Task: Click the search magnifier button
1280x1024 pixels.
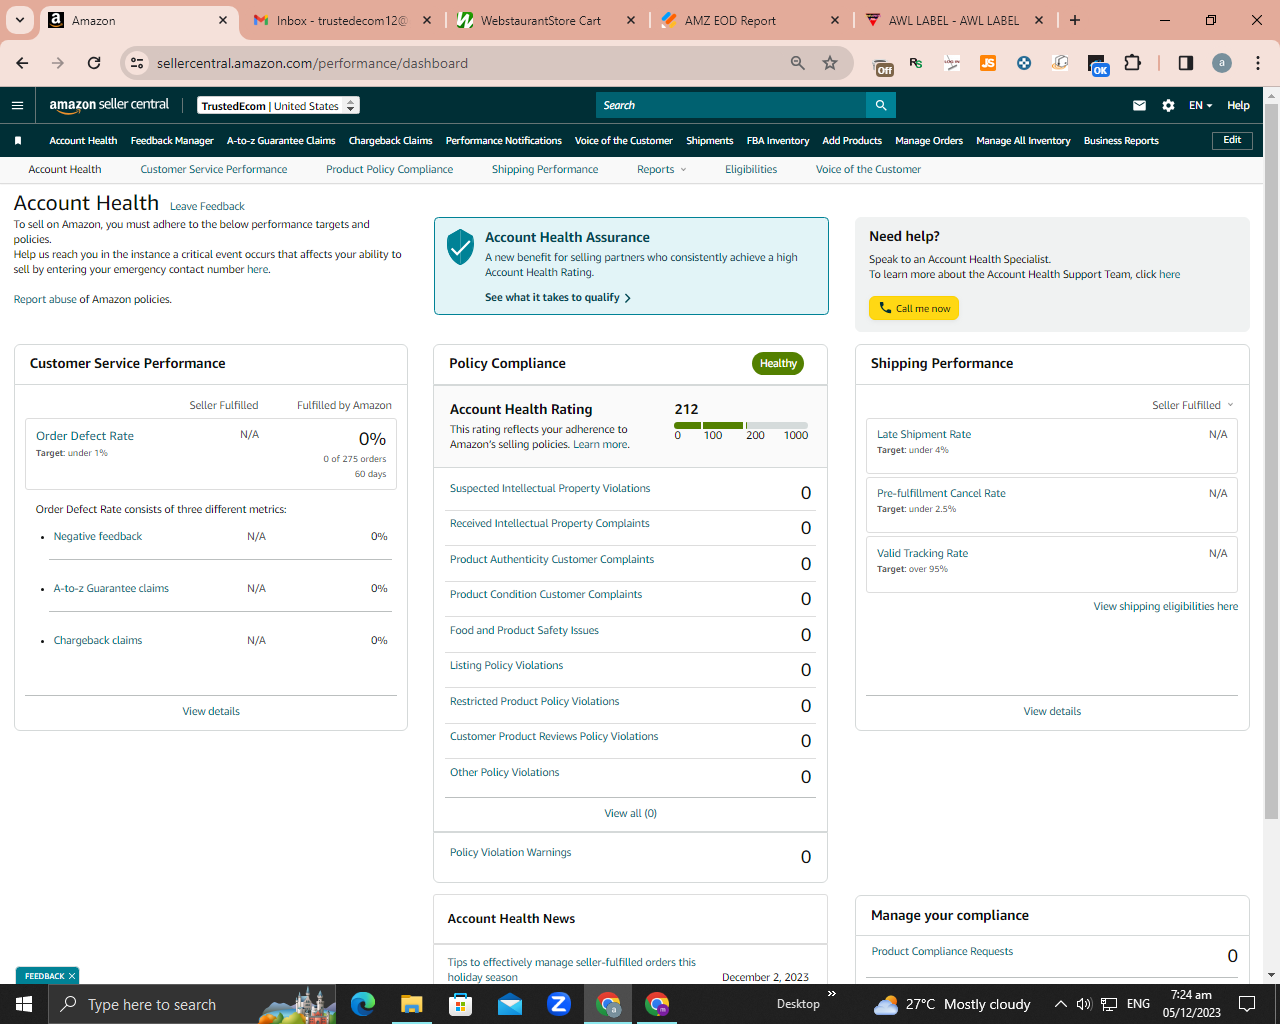Action: (x=881, y=105)
